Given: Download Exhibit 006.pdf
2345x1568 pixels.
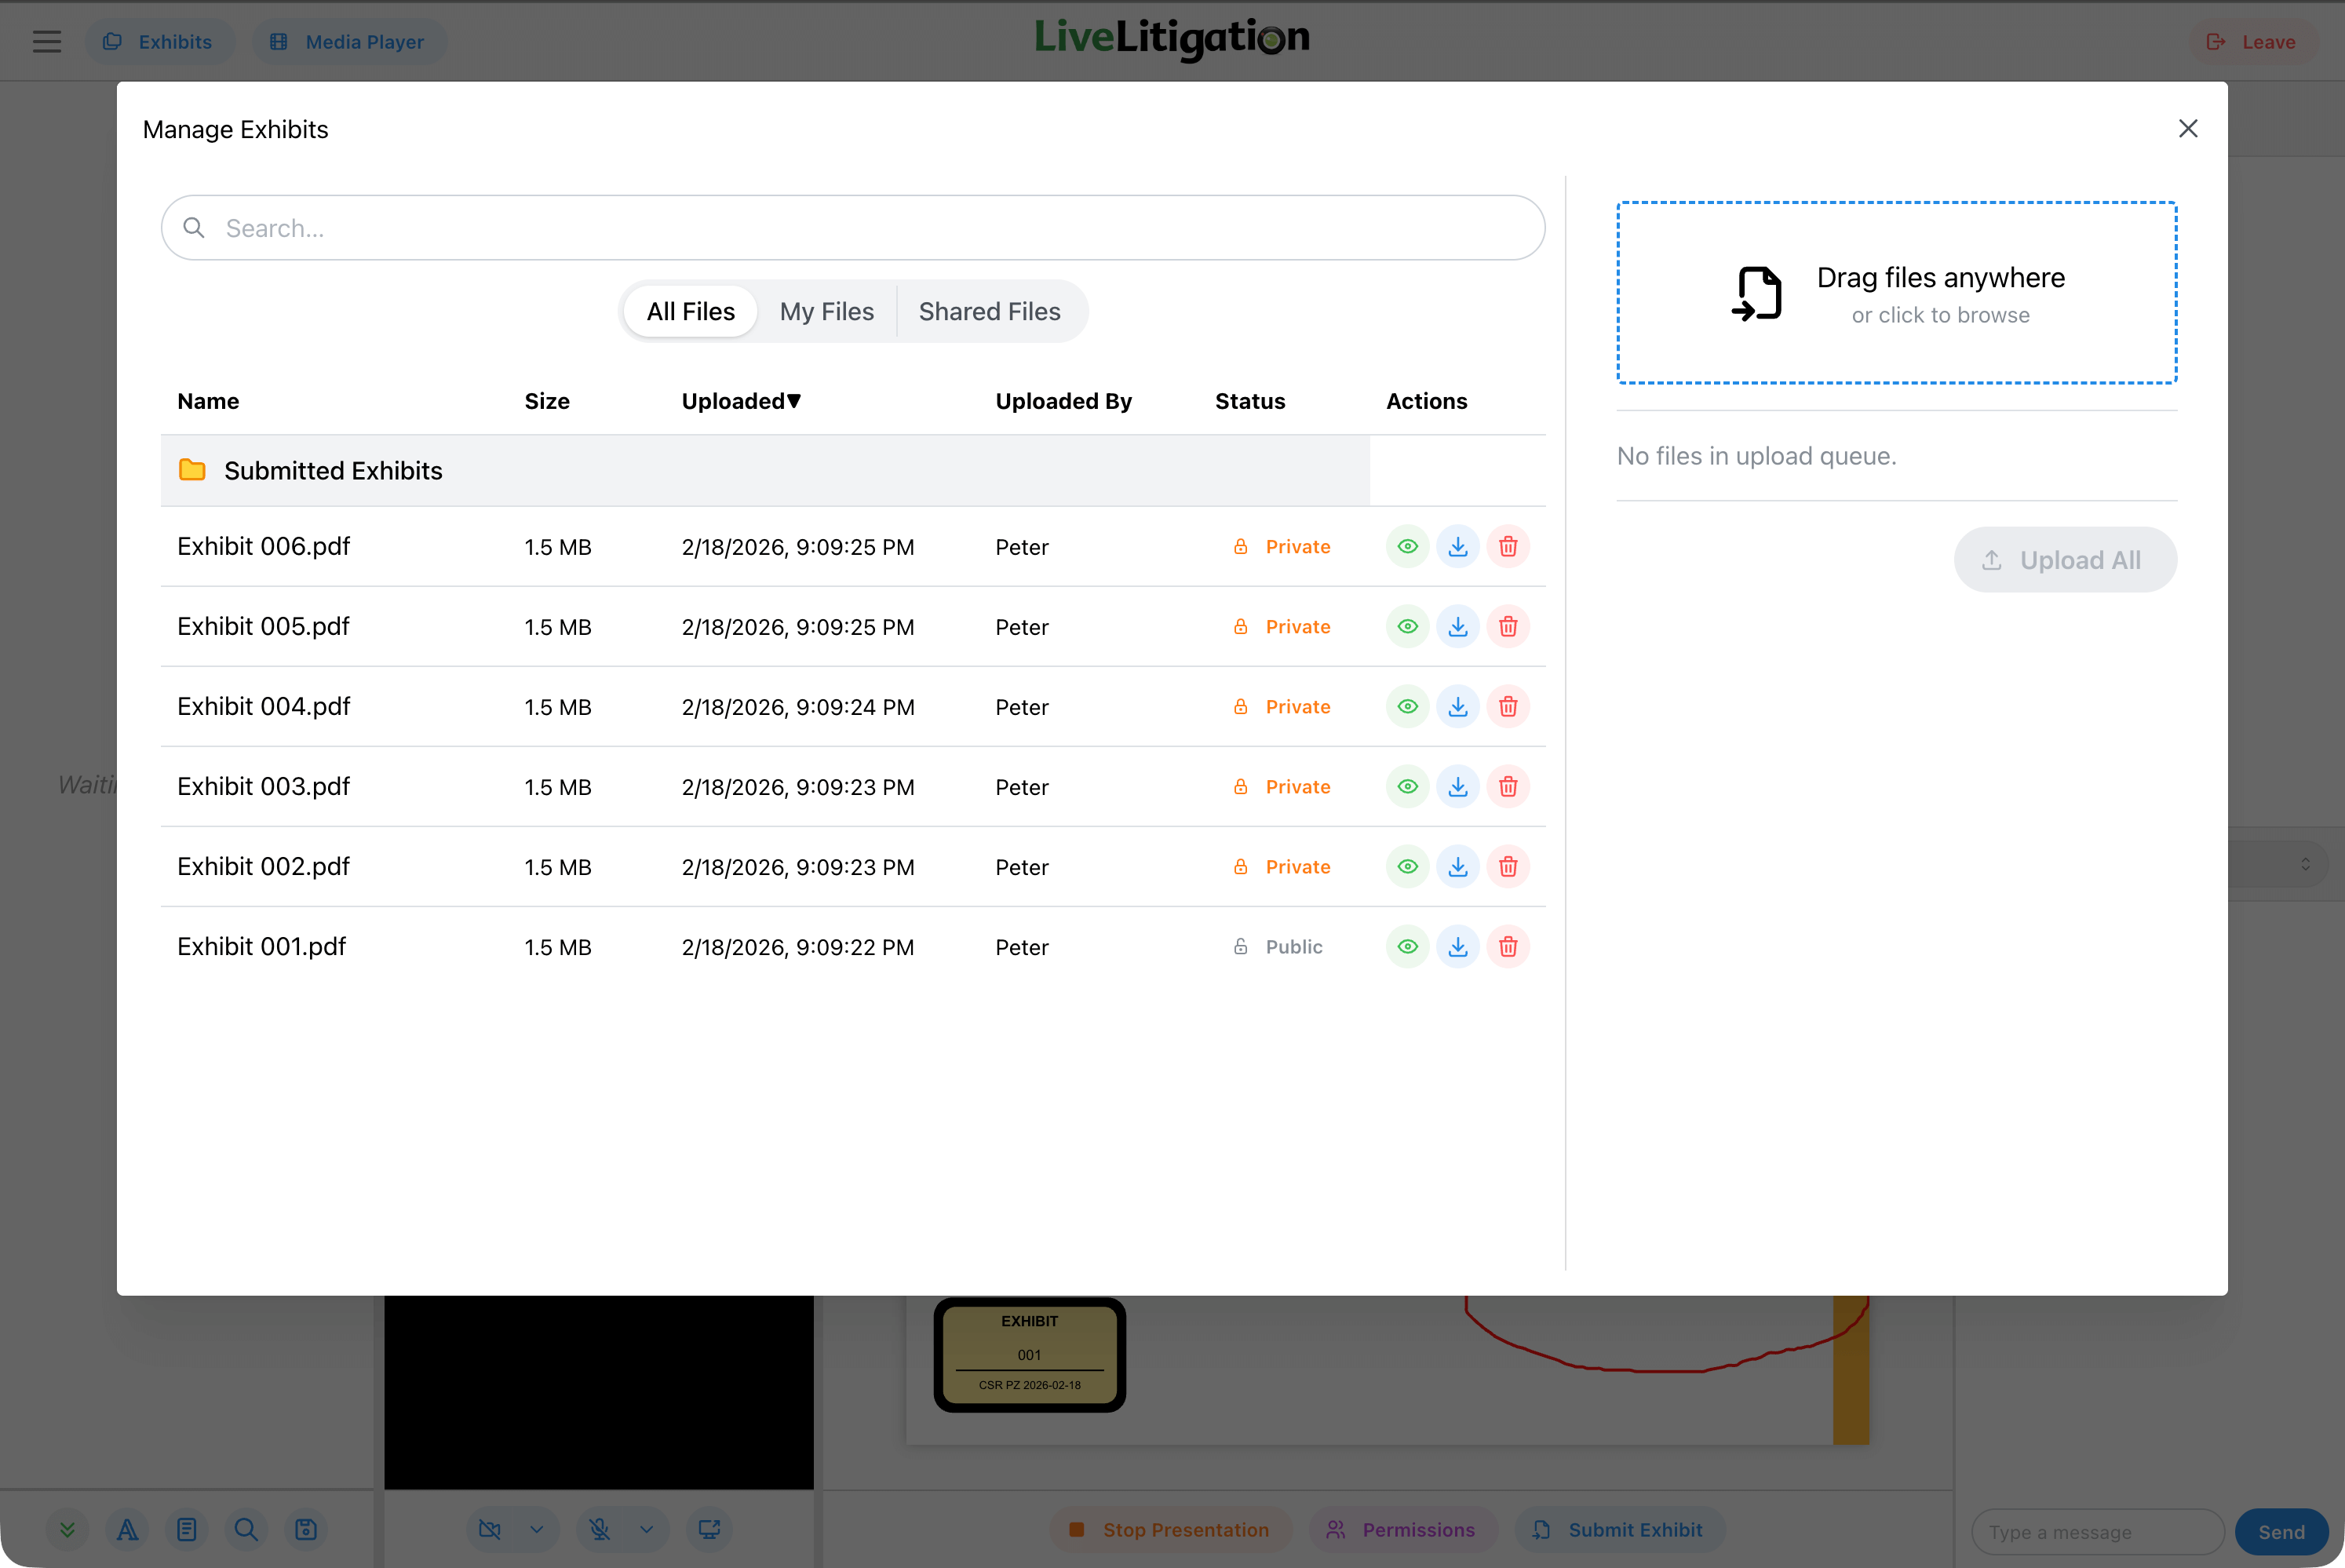Looking at the screenshot, I should pos(1457,546).
